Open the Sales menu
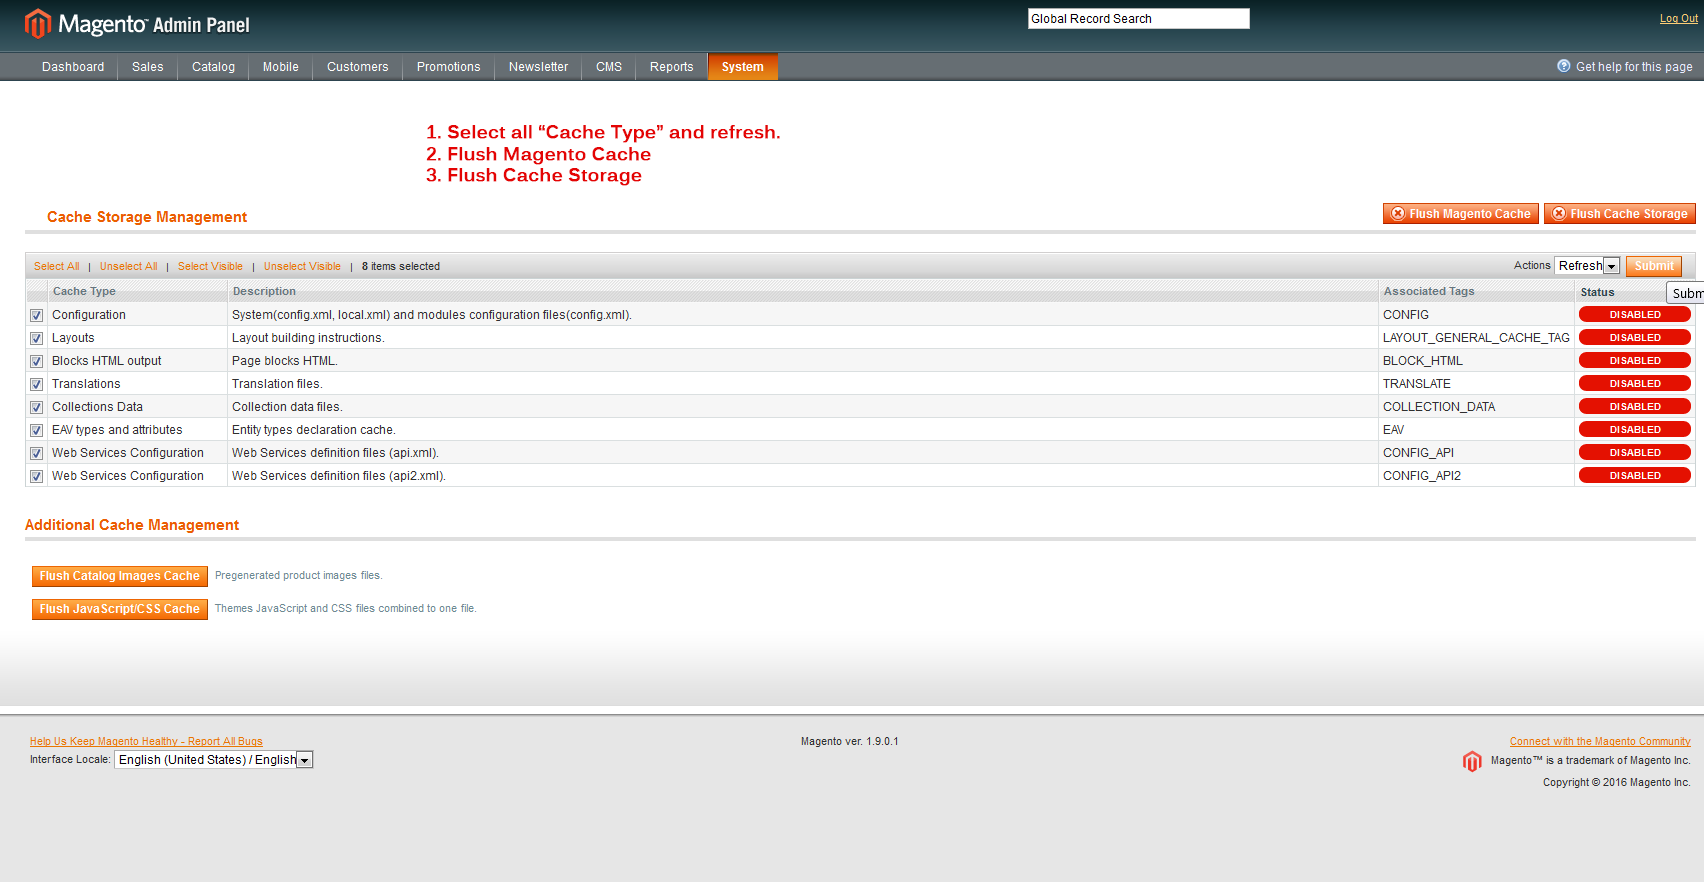The image size is (1704, 882). click(x=147, y=67)
